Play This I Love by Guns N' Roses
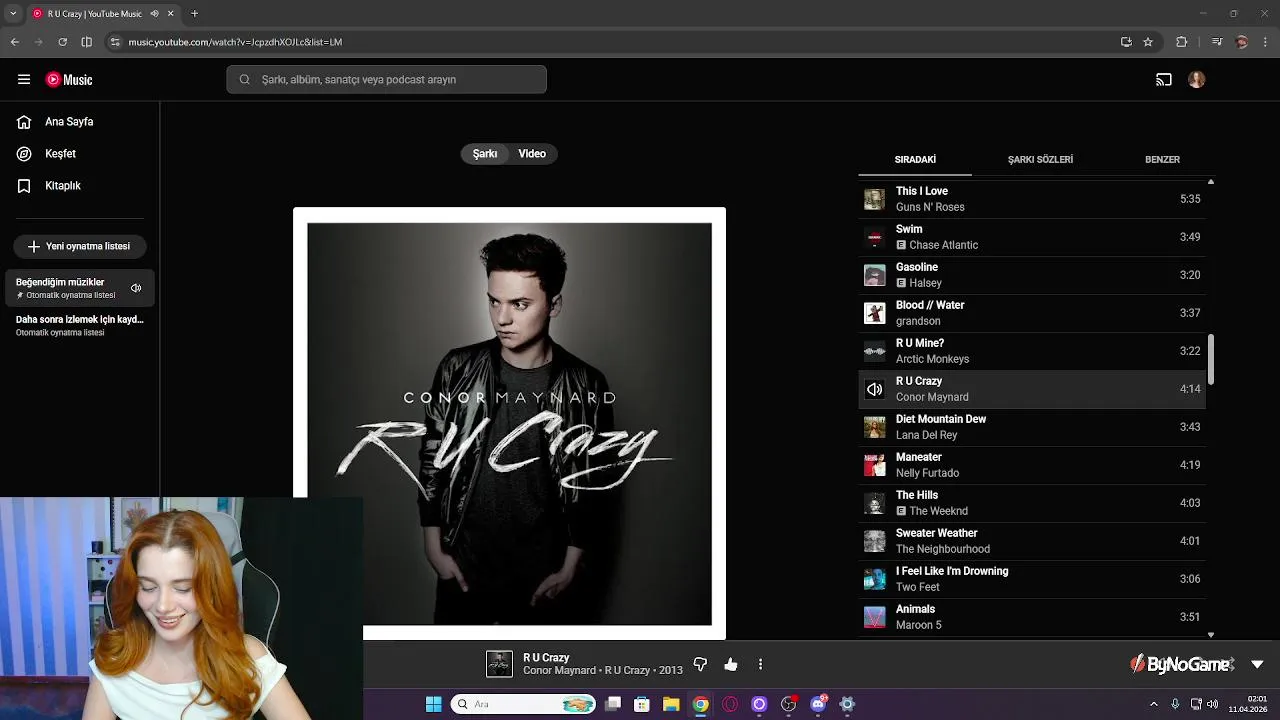This screenshot has width=1280, height=720. pyautogui.click(x=1032, y=199)
